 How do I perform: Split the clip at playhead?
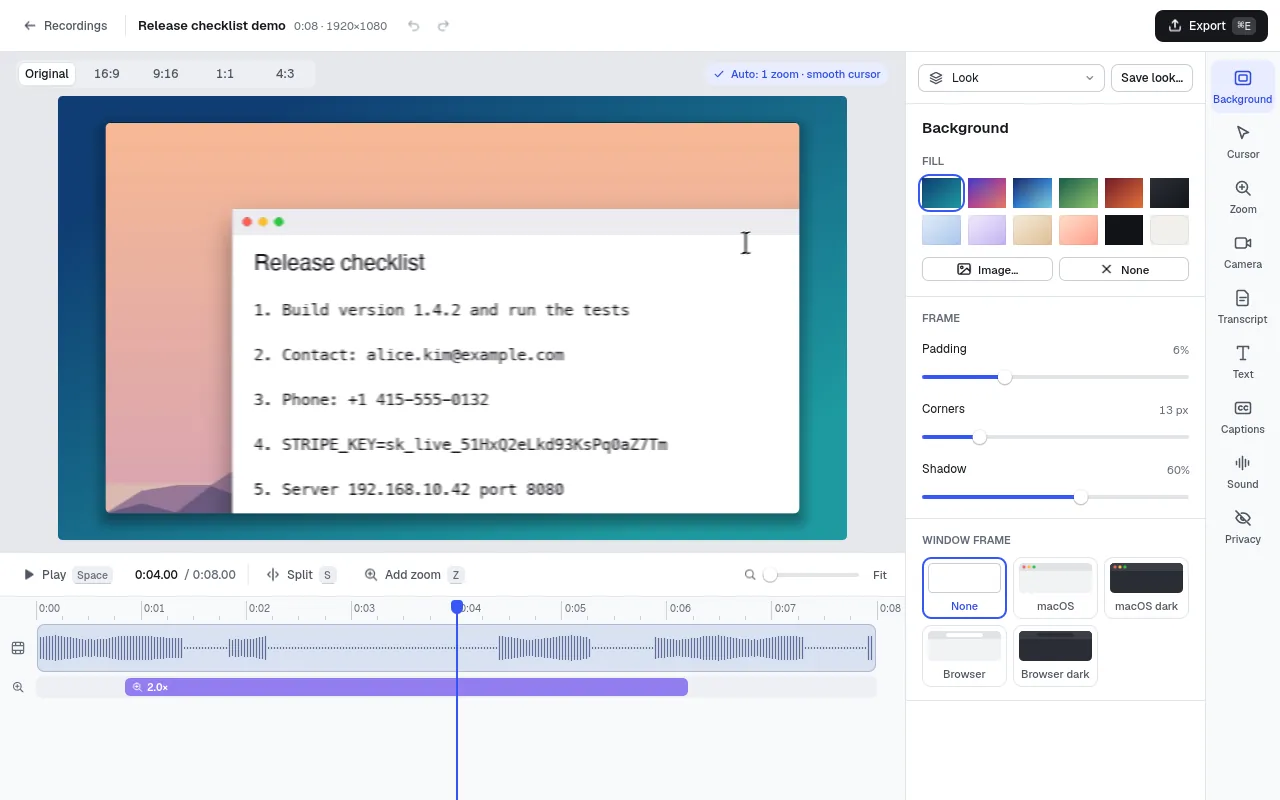[300, 575]
